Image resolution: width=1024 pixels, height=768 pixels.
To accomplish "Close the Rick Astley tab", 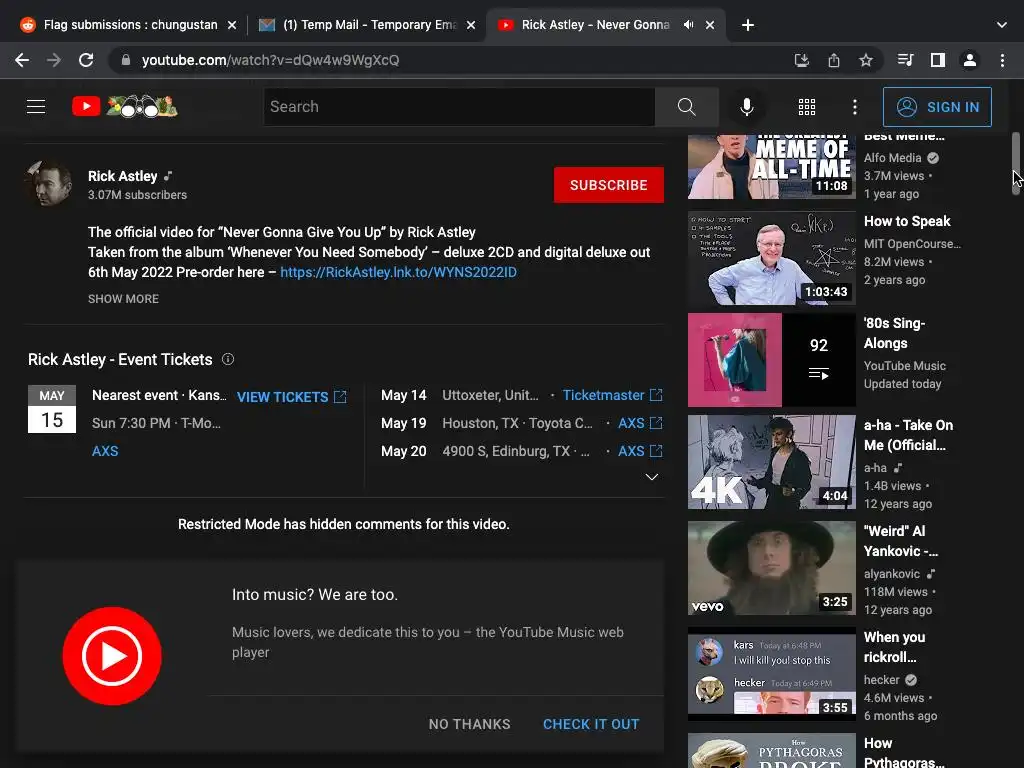I will point(710,25).
